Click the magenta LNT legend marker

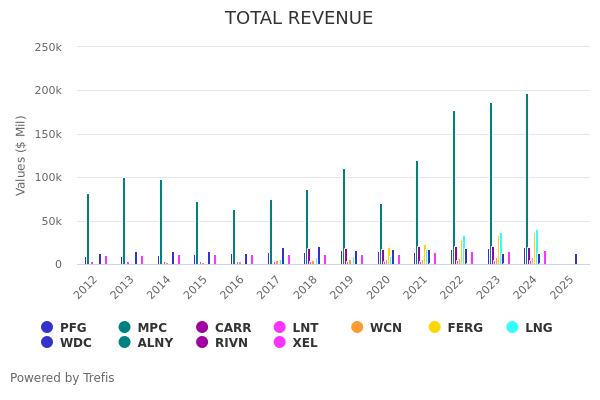280,327
